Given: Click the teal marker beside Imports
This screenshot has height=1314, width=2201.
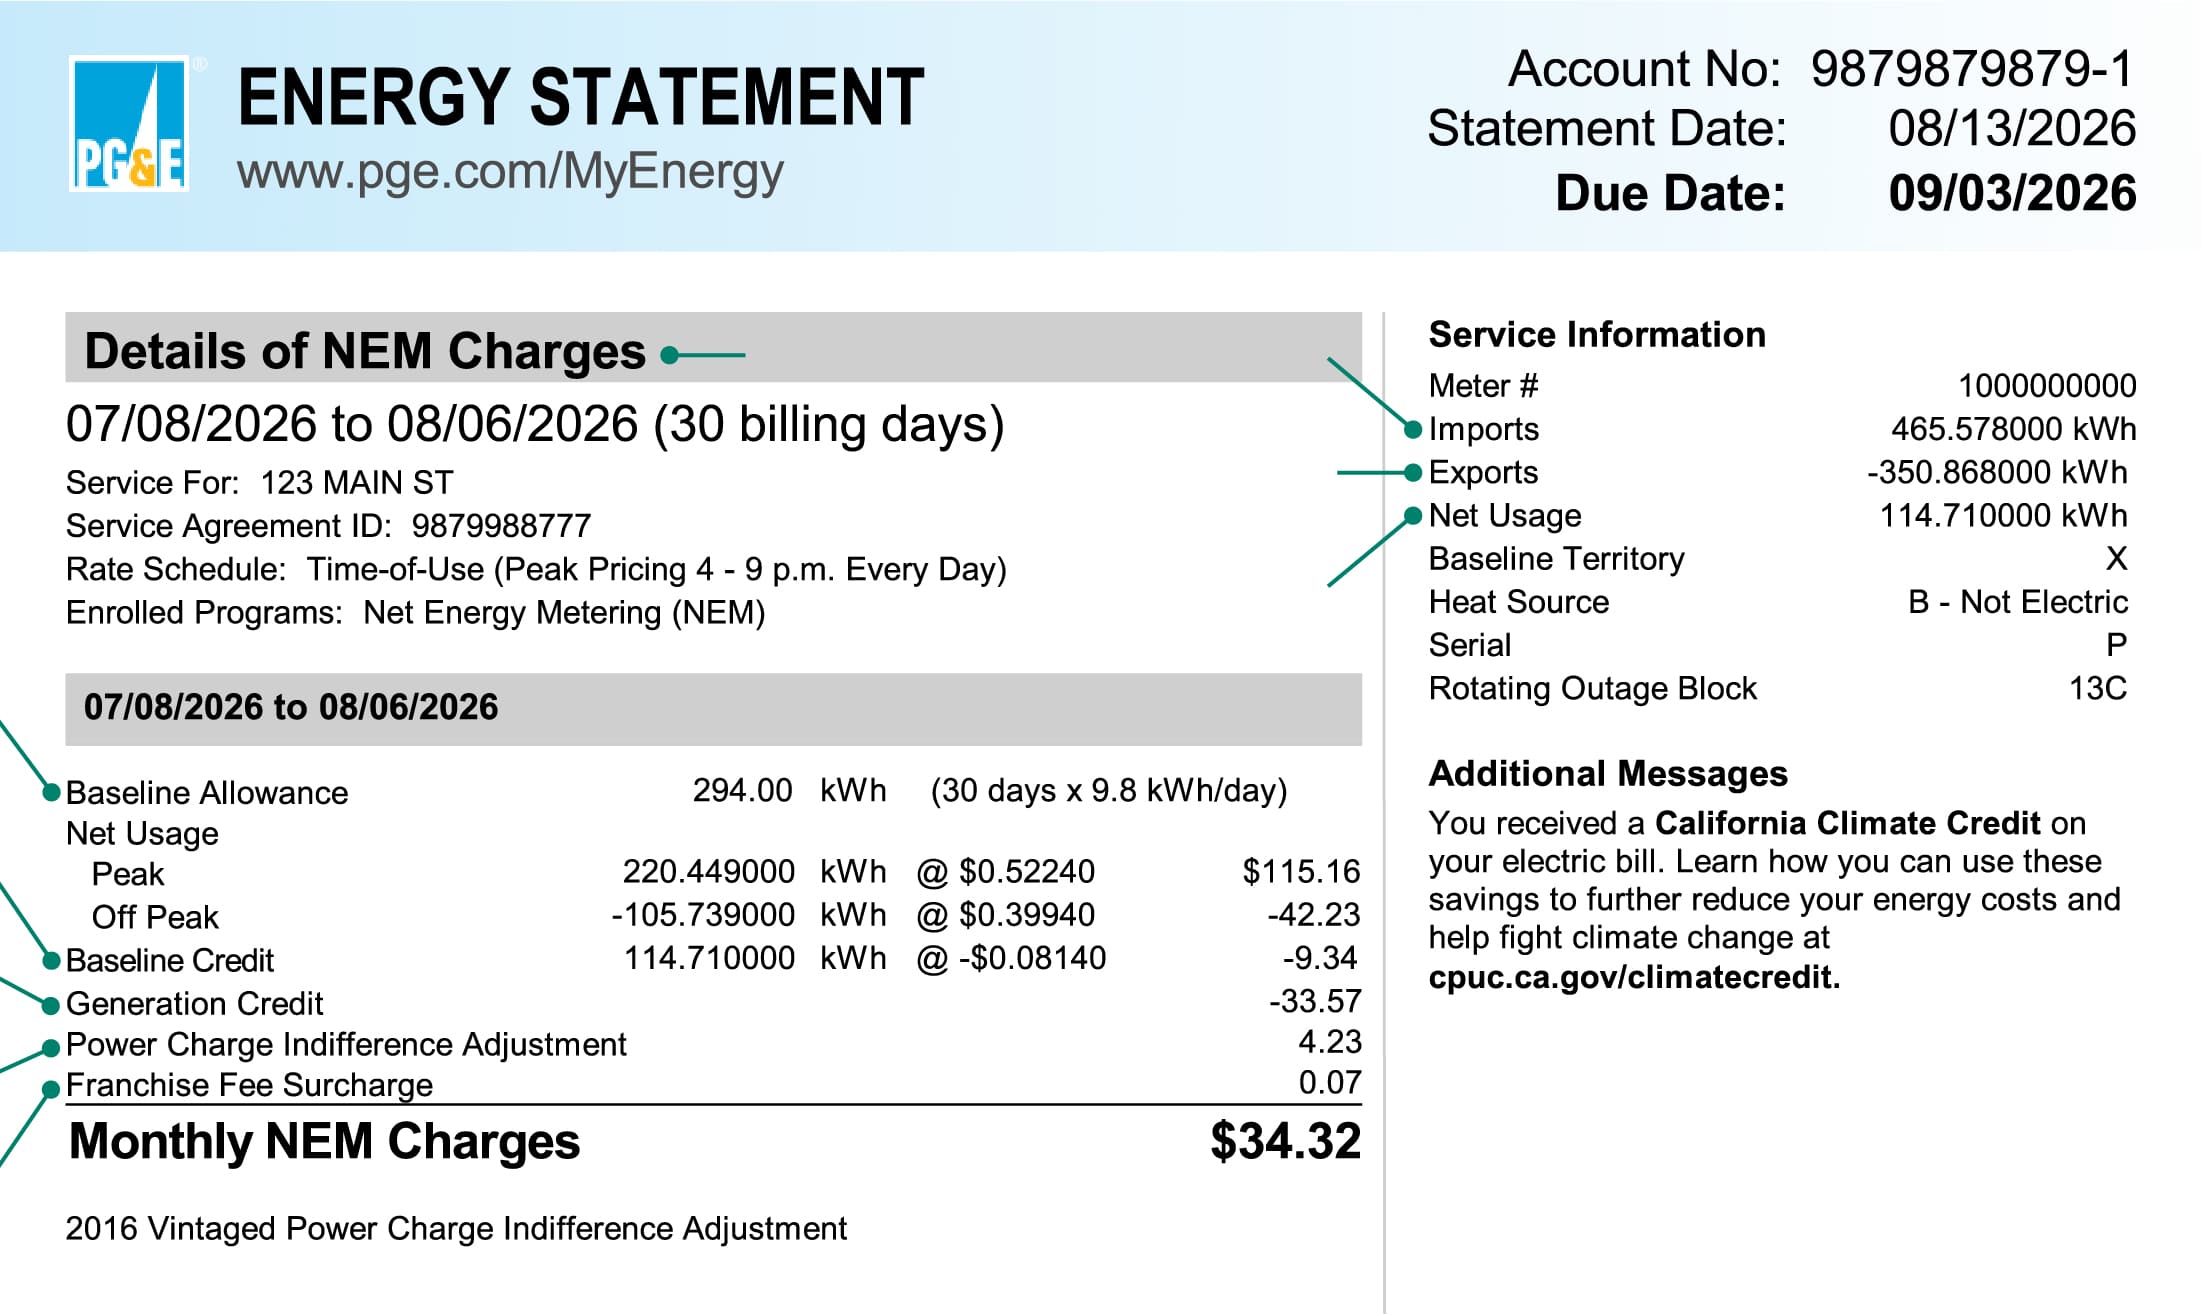Looking at the screenshot, I should [1412, 430].
